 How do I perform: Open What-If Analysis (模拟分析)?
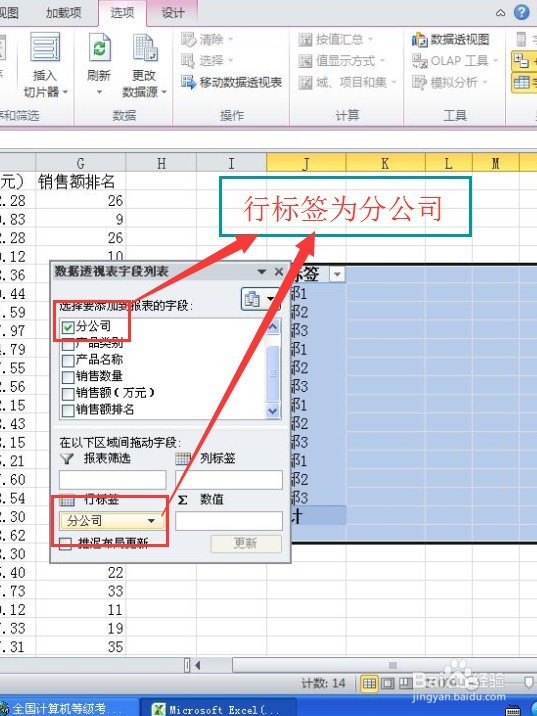450,83
